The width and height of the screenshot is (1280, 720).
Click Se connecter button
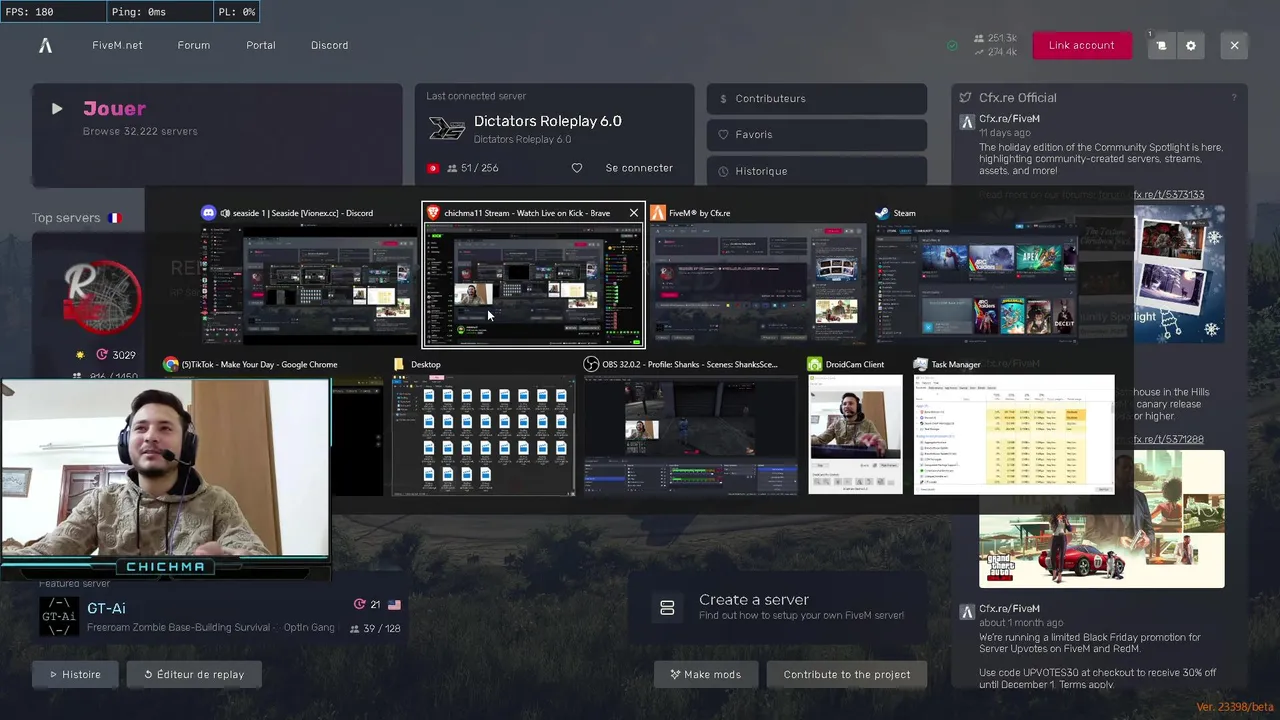639,168
